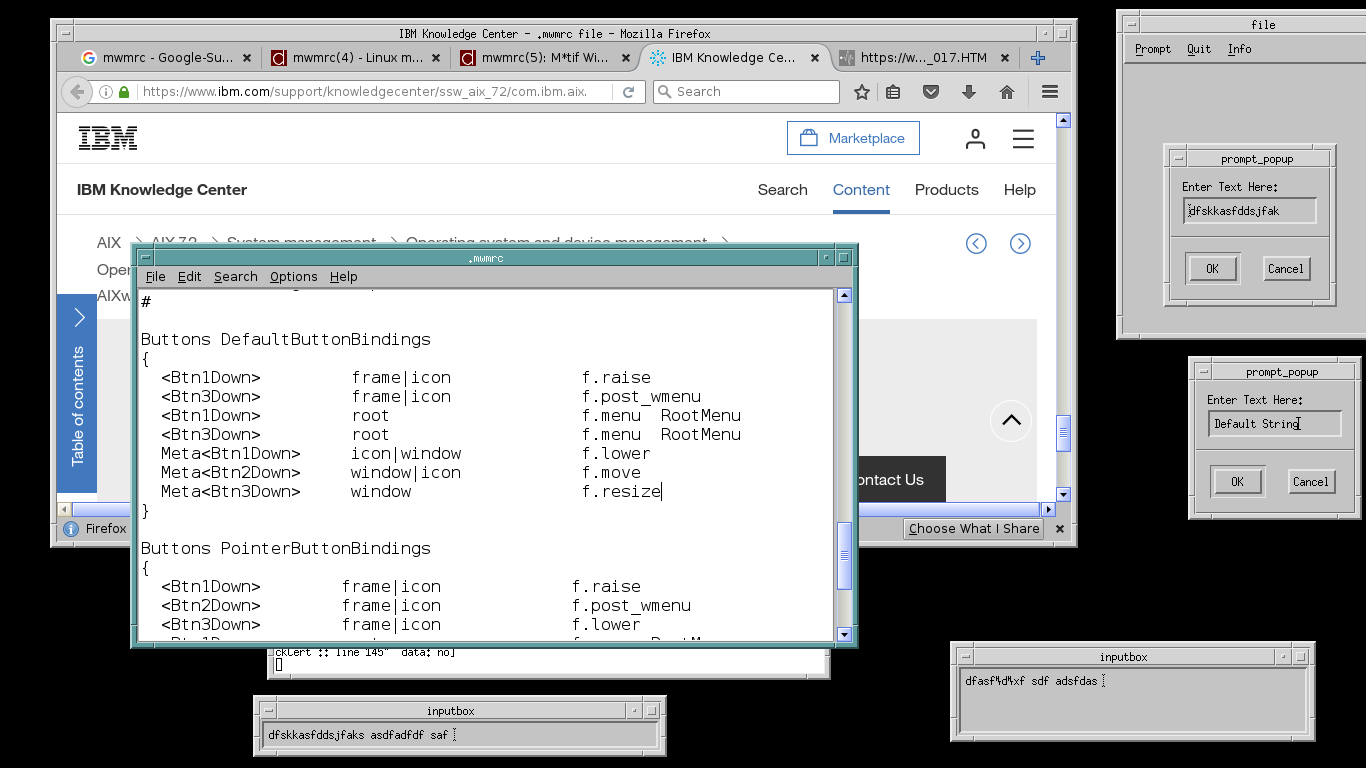Screen dimensions: 1366x768
Task: Open a new tab with the plus icon
Action: [1038, 58]
